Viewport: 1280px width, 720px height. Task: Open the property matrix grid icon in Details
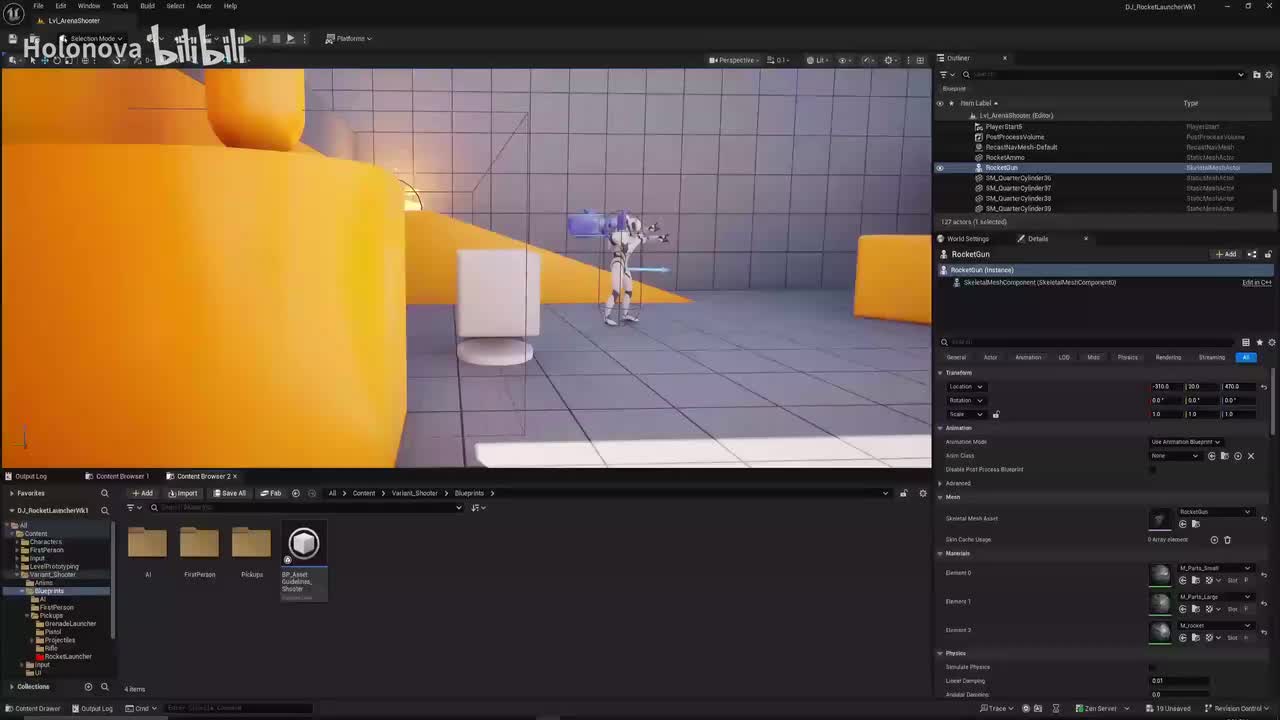click(x=1246, y=342)
